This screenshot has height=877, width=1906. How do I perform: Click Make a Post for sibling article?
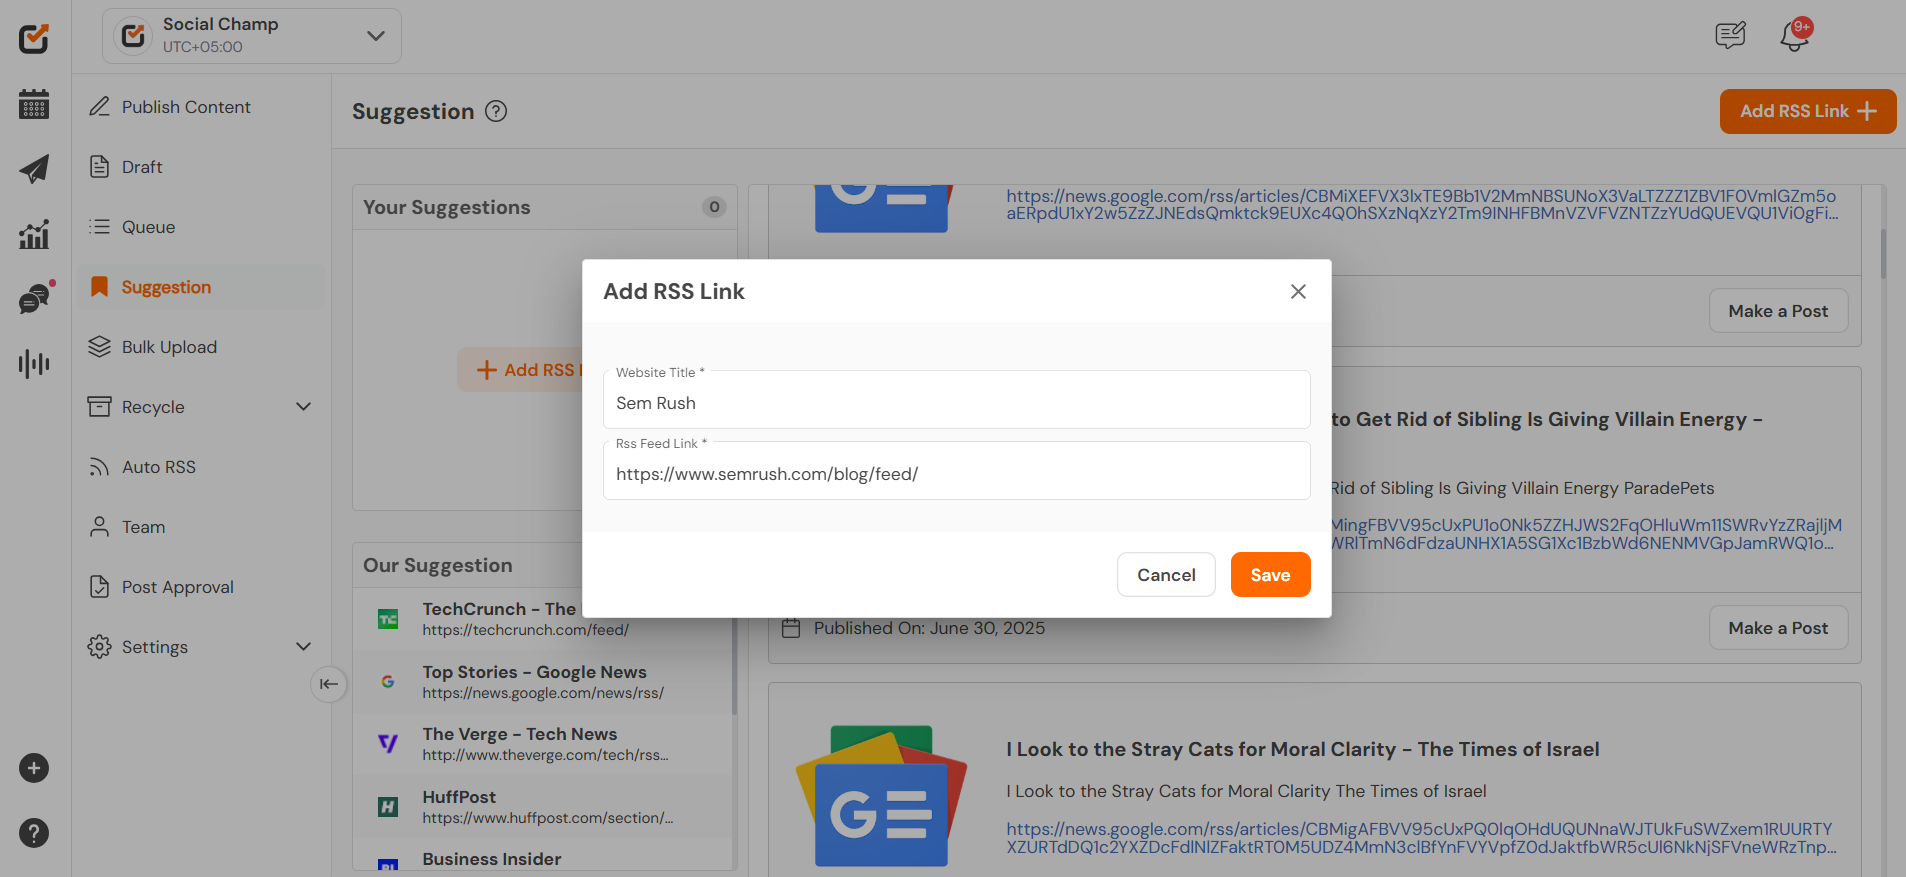[x=1778, y=628]
